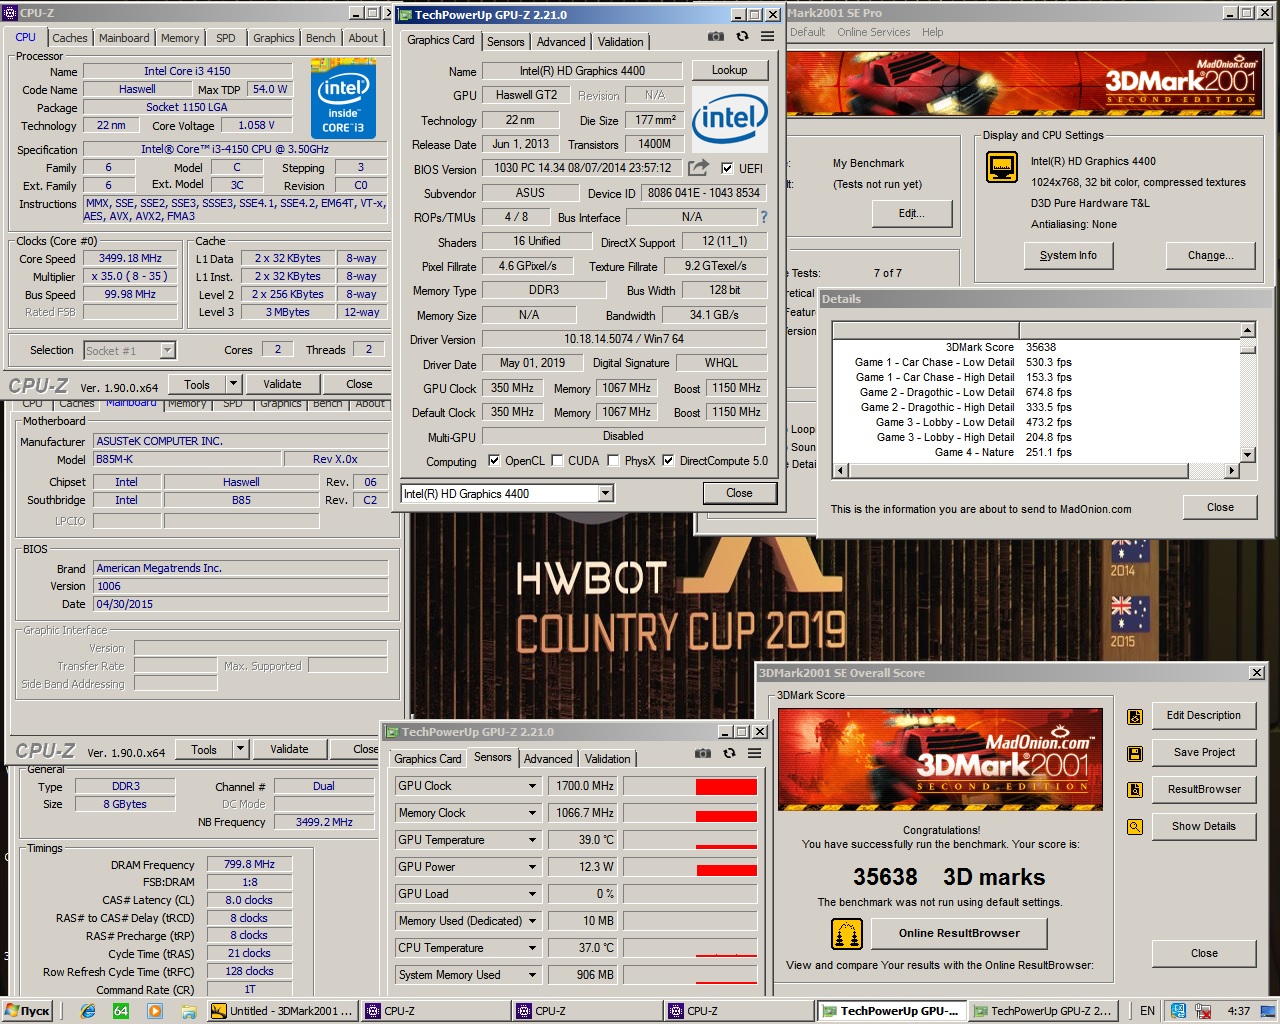Toggle the CUDA computing checkbox
Viewport: 1280px width, 1024px height.
pyautogui.click(x=557, y=461)
